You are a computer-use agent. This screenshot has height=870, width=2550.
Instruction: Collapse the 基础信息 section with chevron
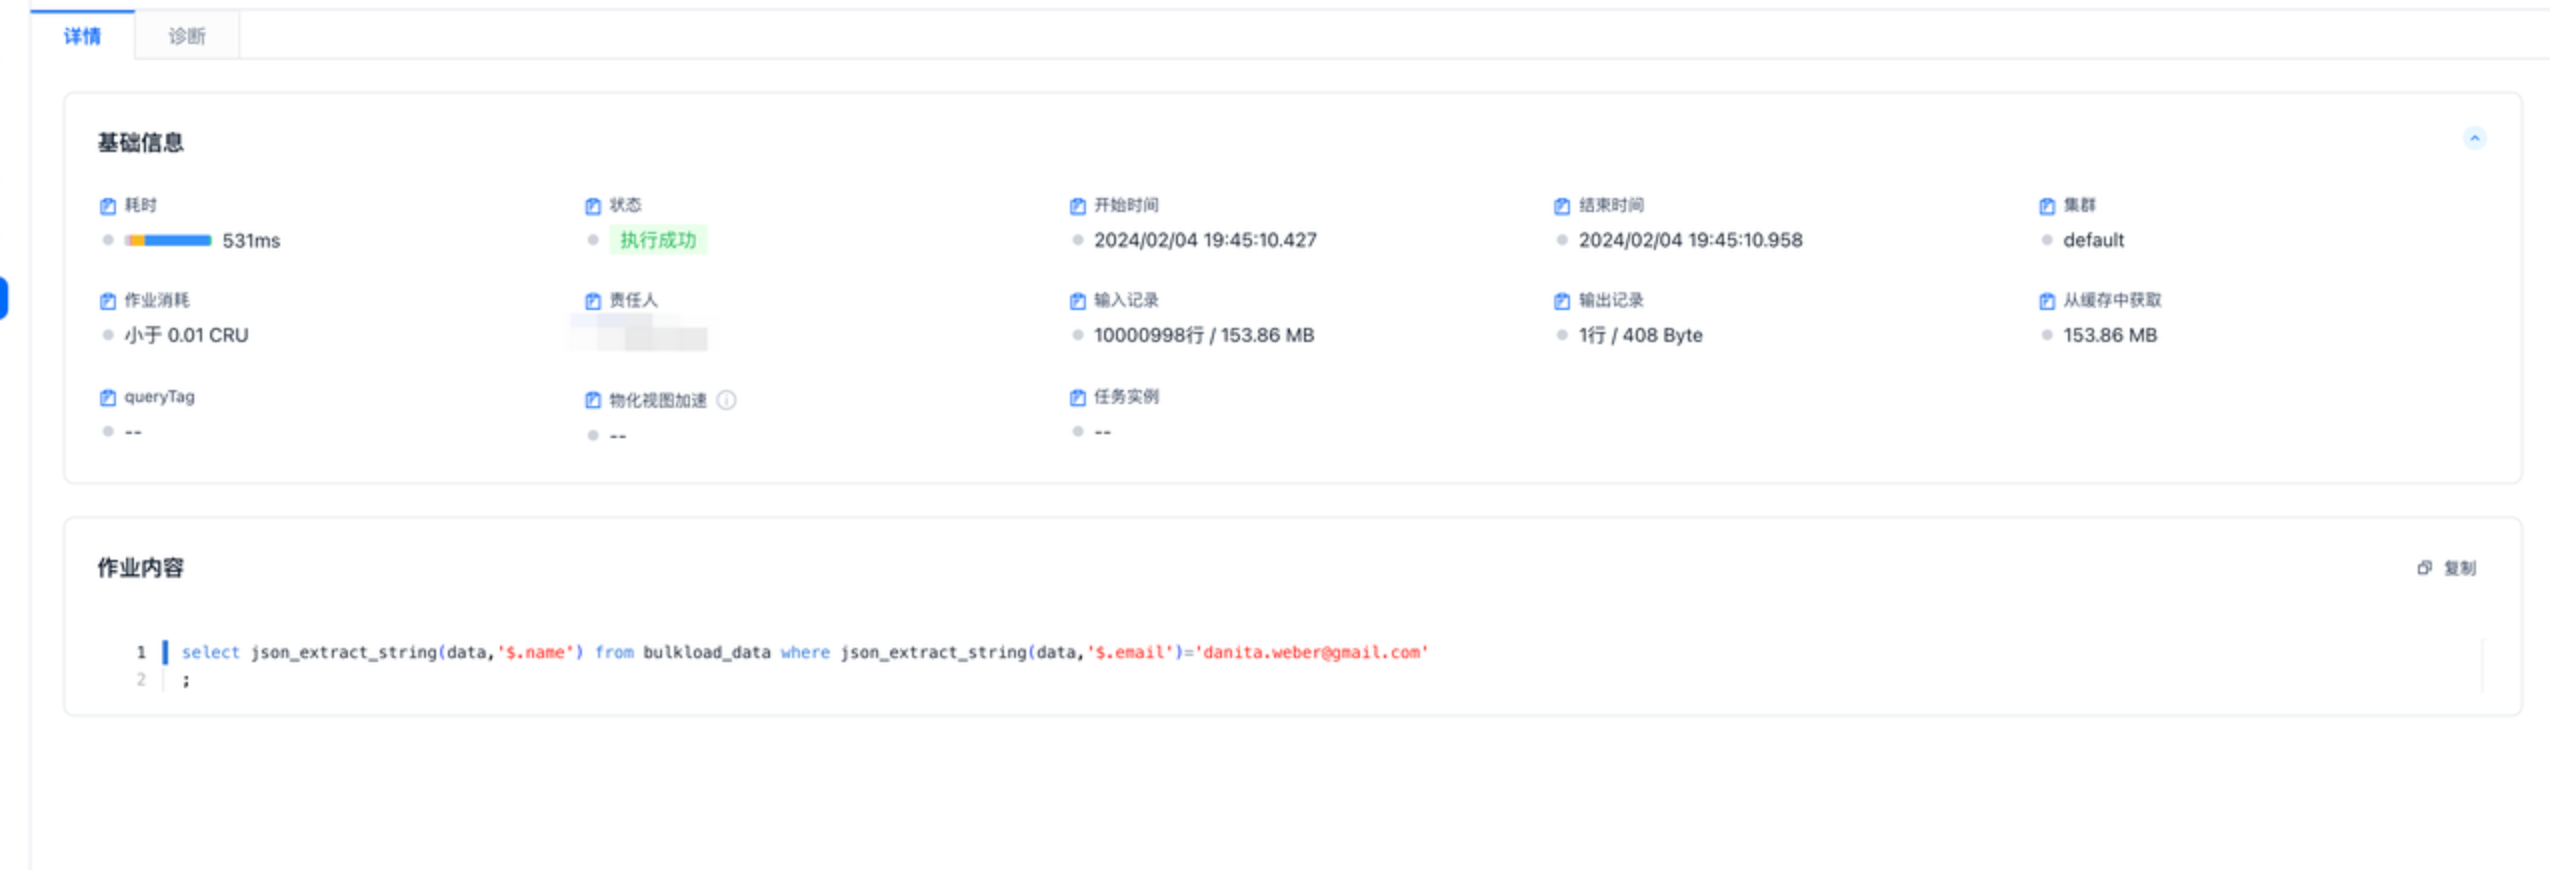2474,138
